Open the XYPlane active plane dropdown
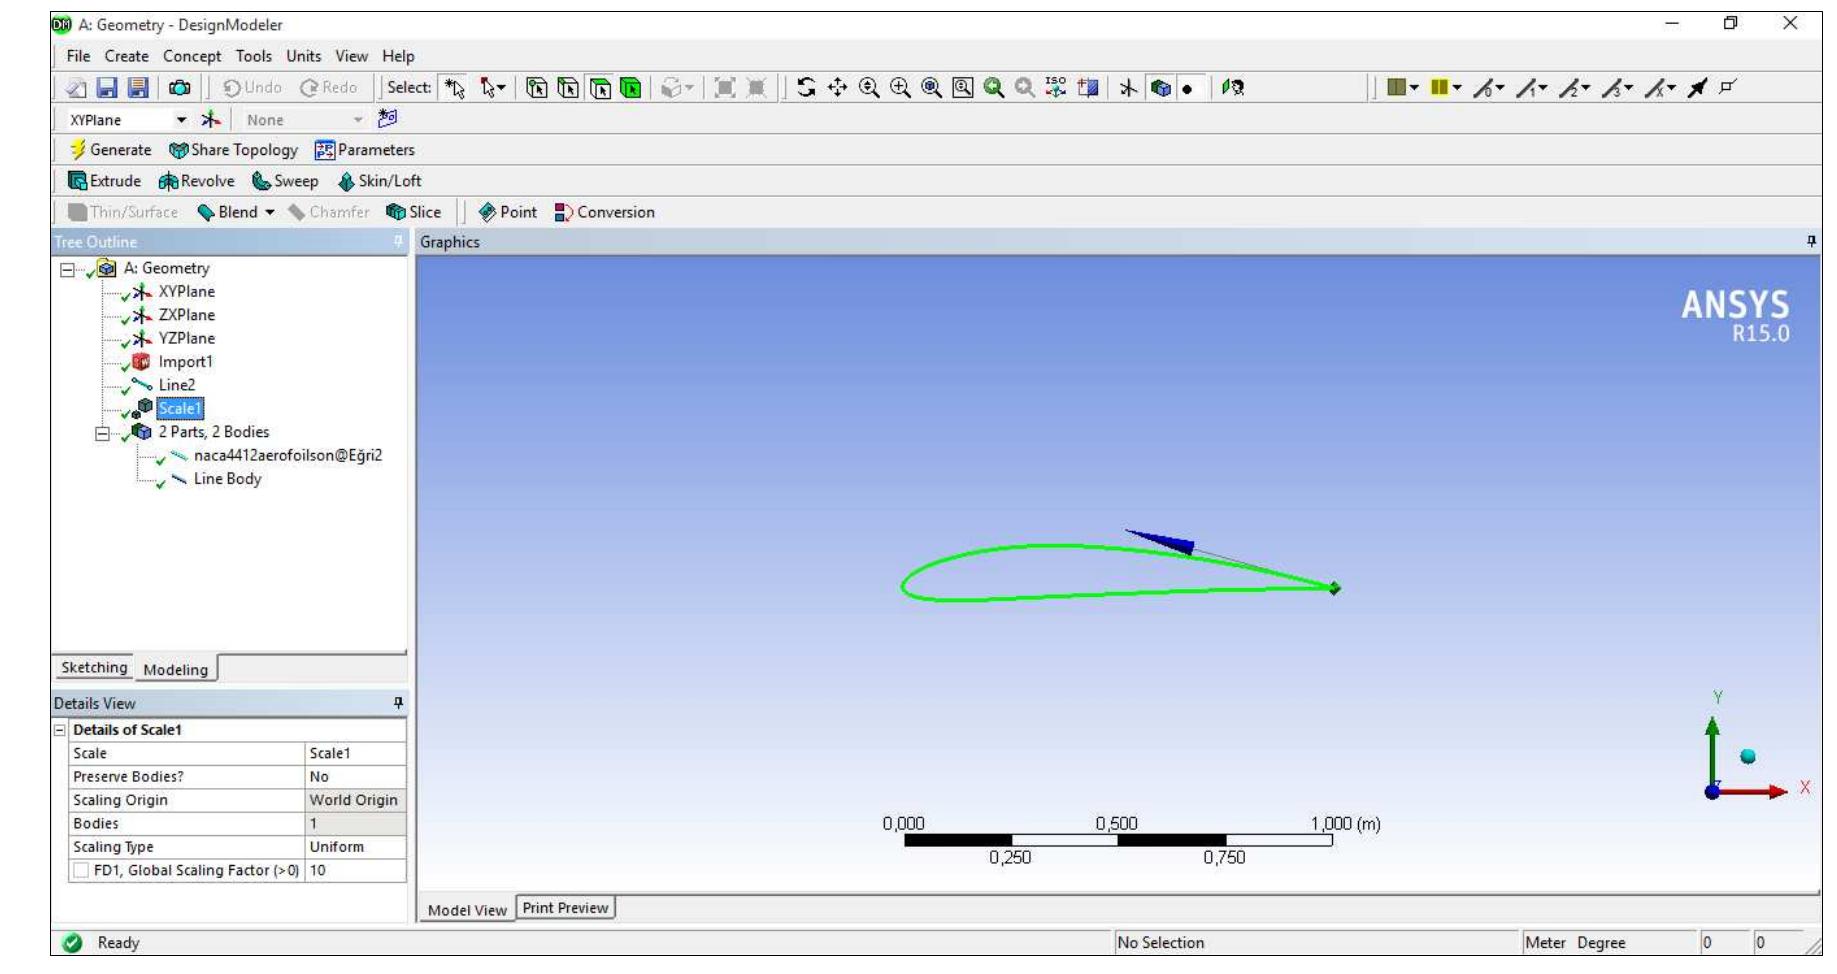The width and height of the screenshot is (1837, 974). 181,120
